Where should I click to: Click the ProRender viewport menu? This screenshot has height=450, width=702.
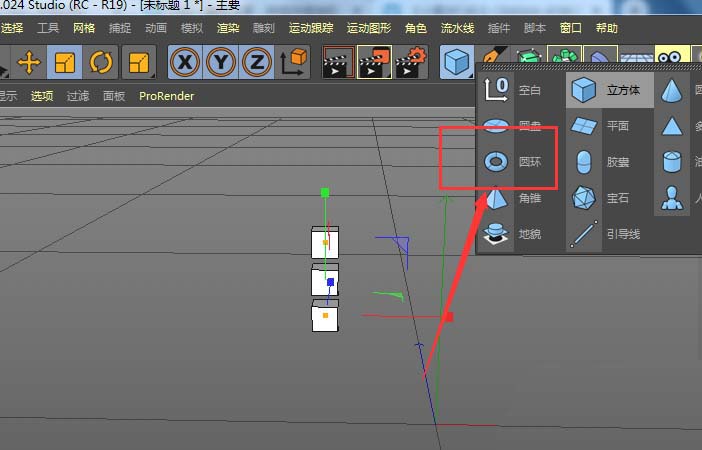(167, 96)
